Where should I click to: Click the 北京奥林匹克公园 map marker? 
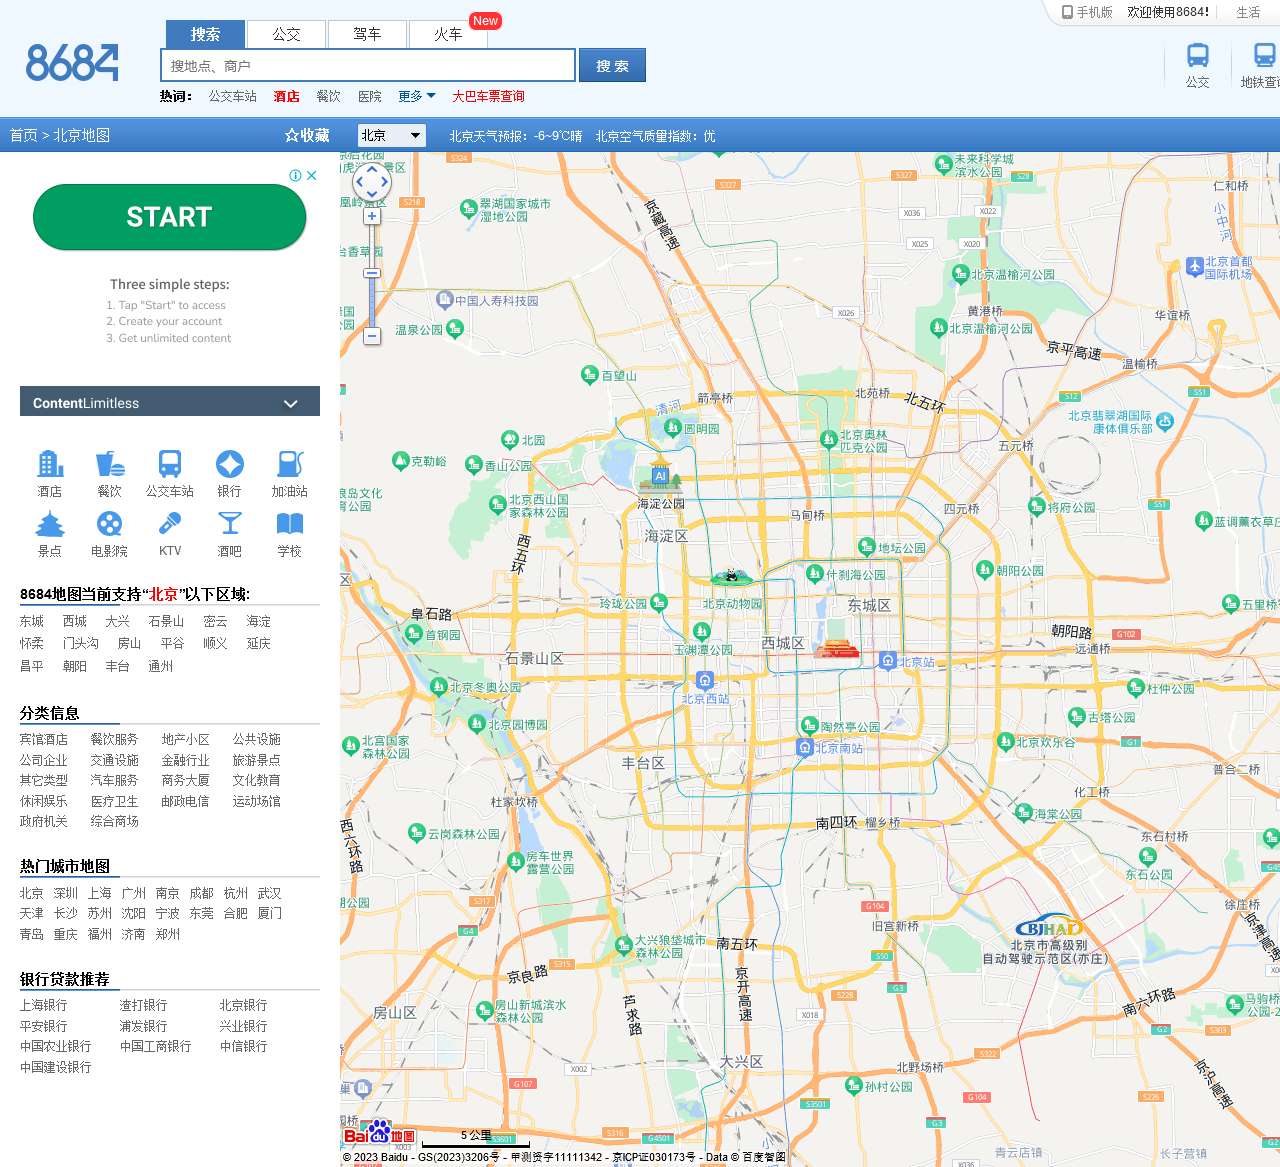point(828,438)
